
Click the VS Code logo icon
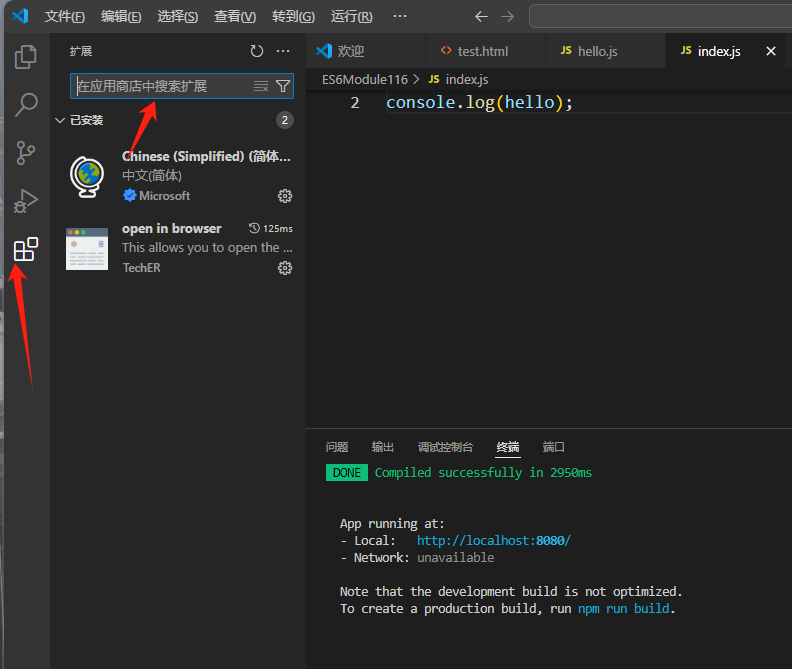(x=20, y=16)
